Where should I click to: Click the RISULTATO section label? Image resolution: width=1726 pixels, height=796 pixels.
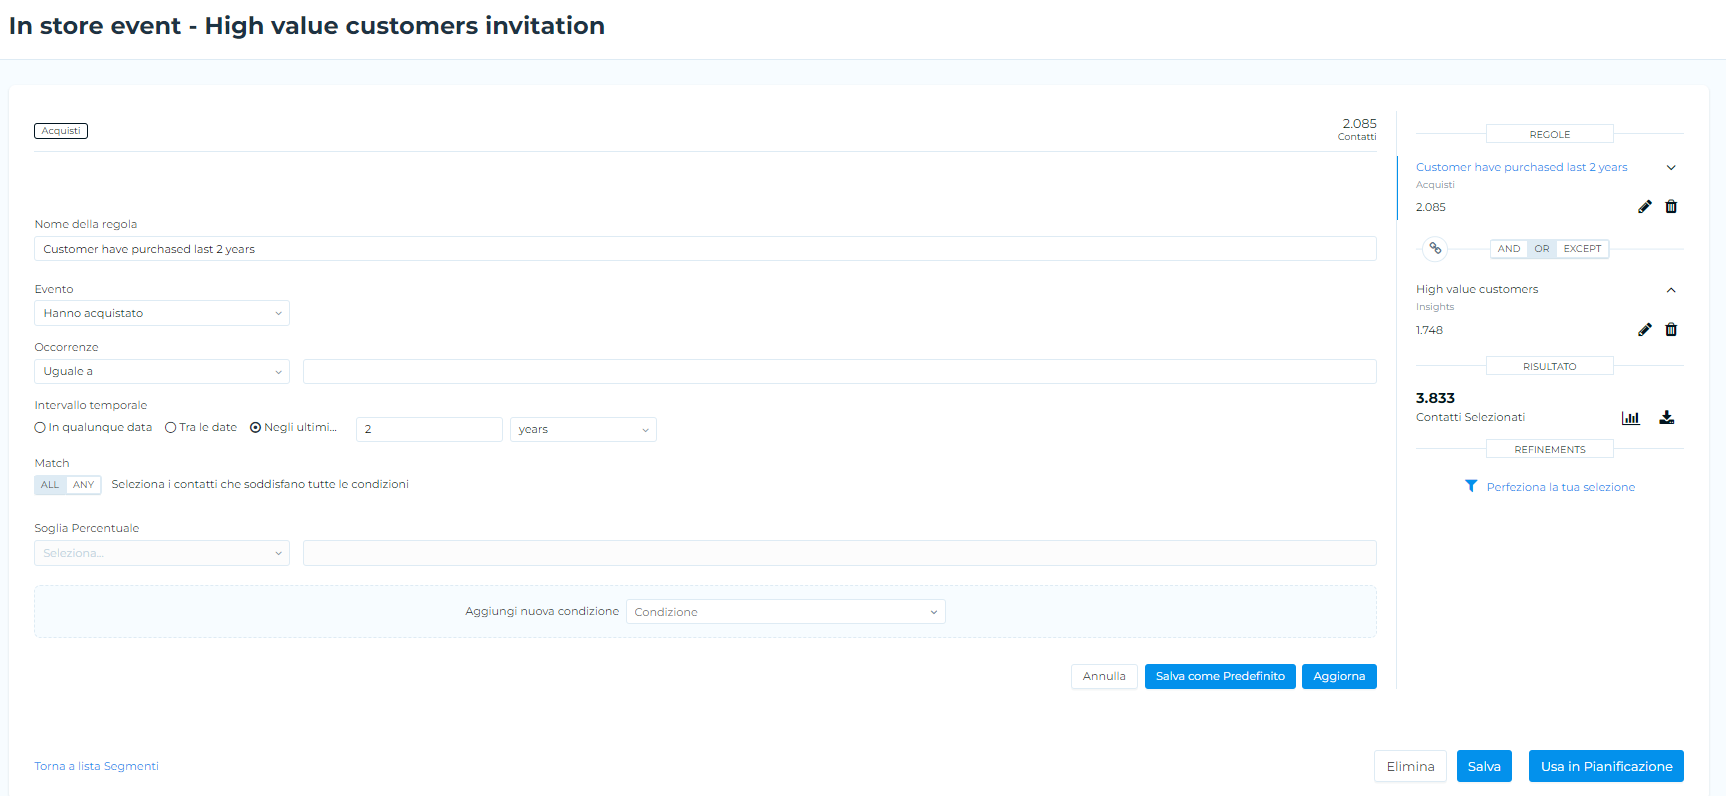(1550, 366)
